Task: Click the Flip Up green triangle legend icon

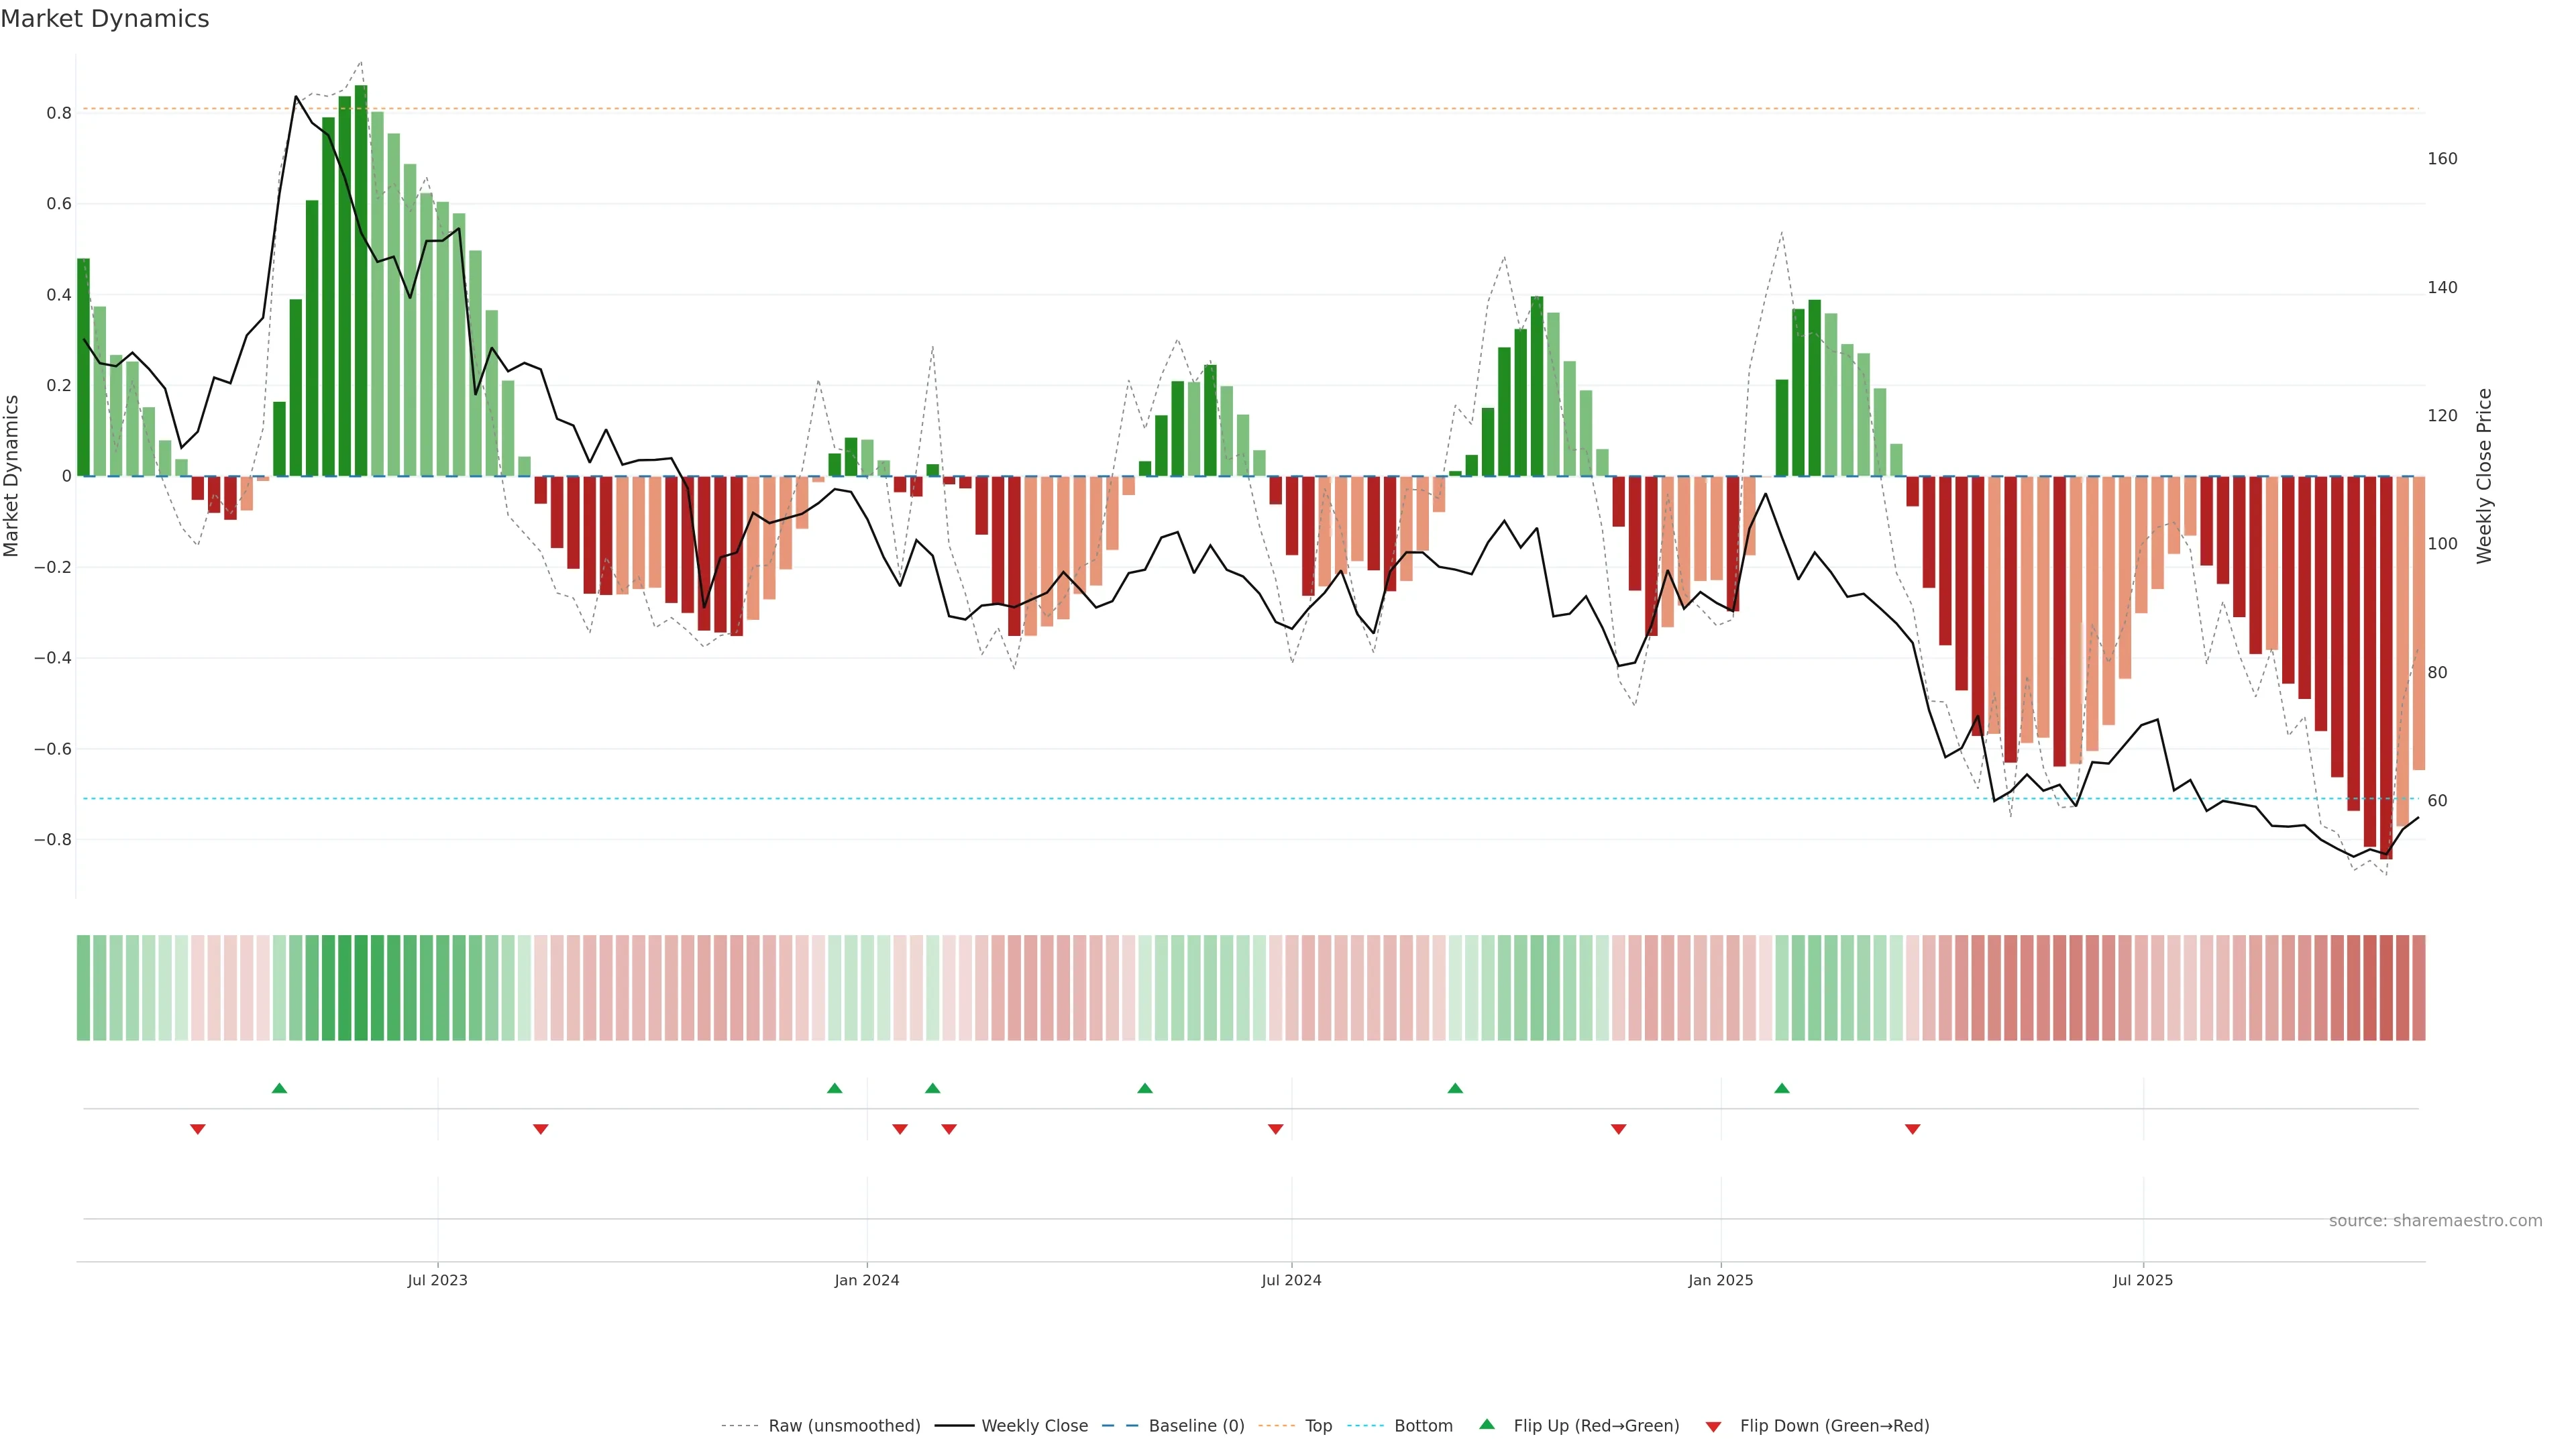Action: click(1486, 1424)
